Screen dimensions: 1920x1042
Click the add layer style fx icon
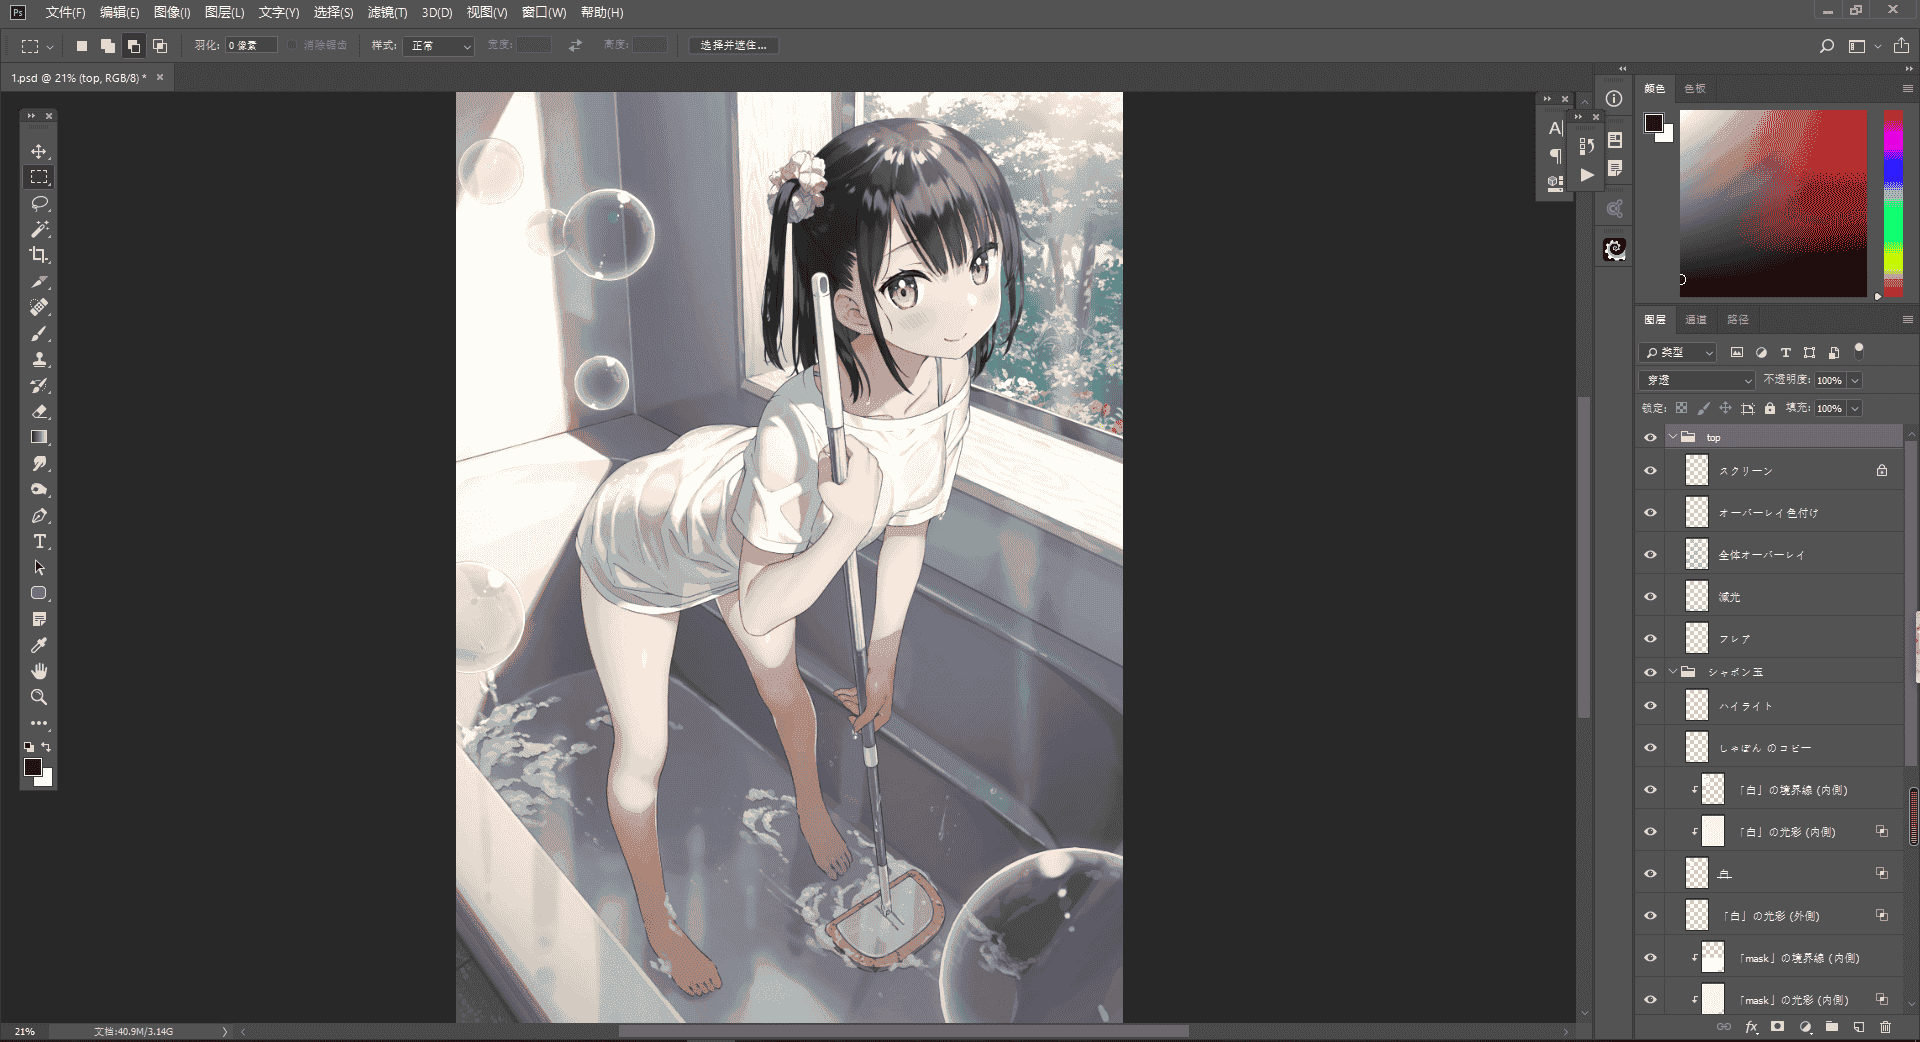(x=1751, y=1027)
